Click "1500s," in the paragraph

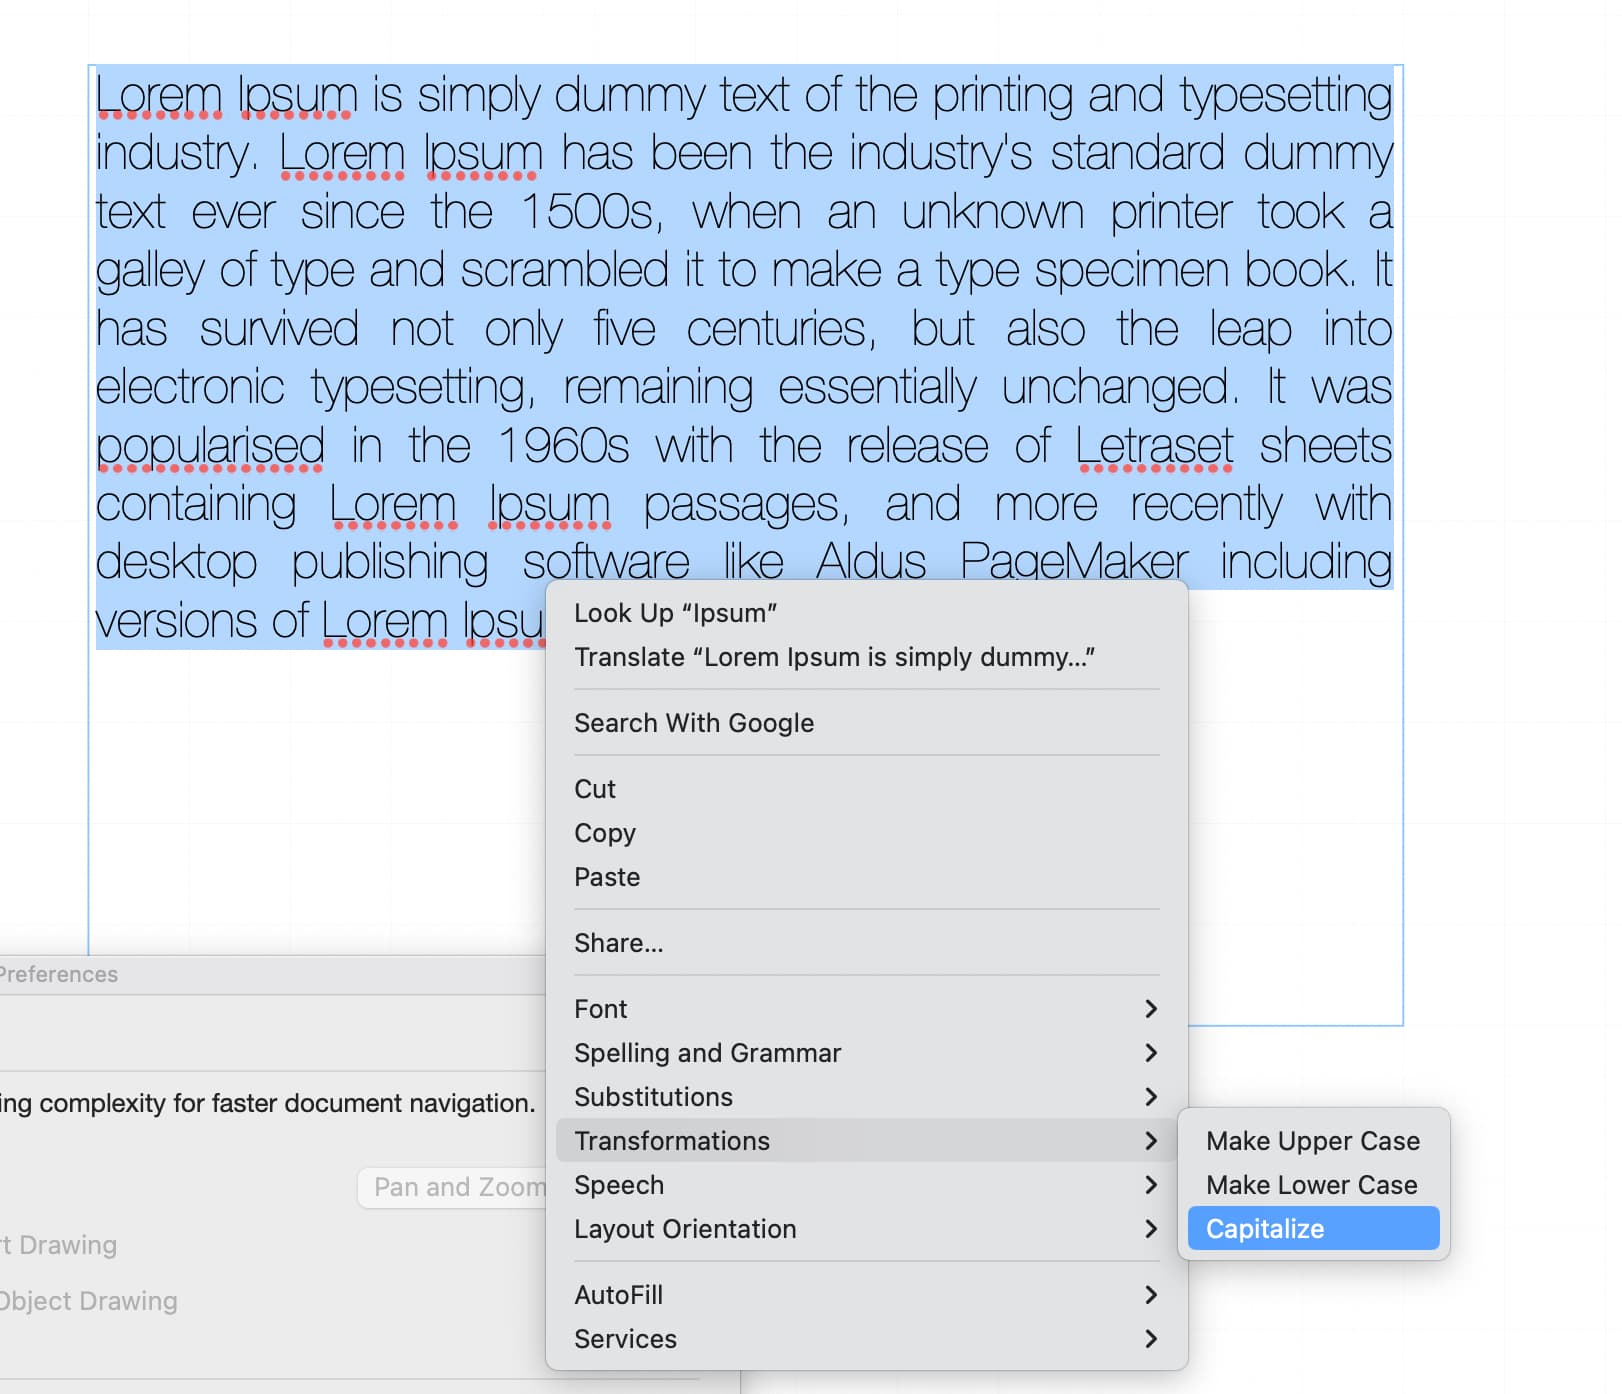[592, 213]
